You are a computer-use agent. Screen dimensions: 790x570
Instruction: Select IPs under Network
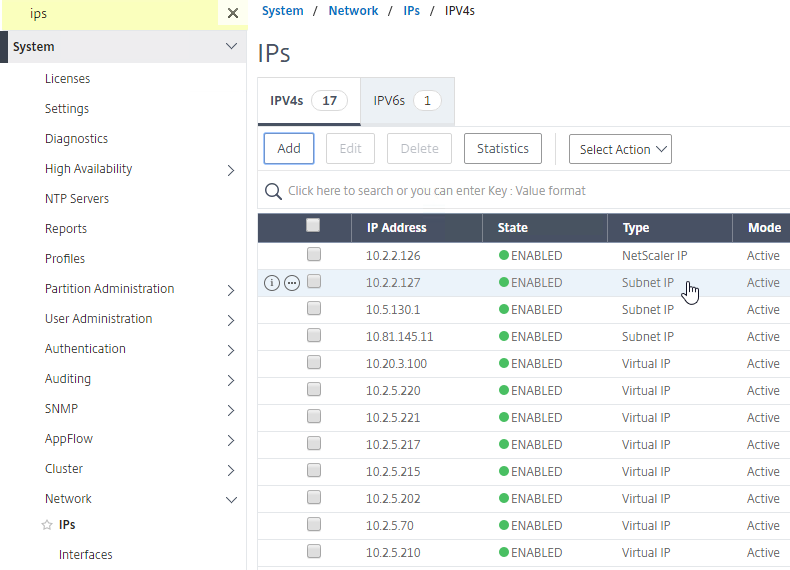coord(67,525)
